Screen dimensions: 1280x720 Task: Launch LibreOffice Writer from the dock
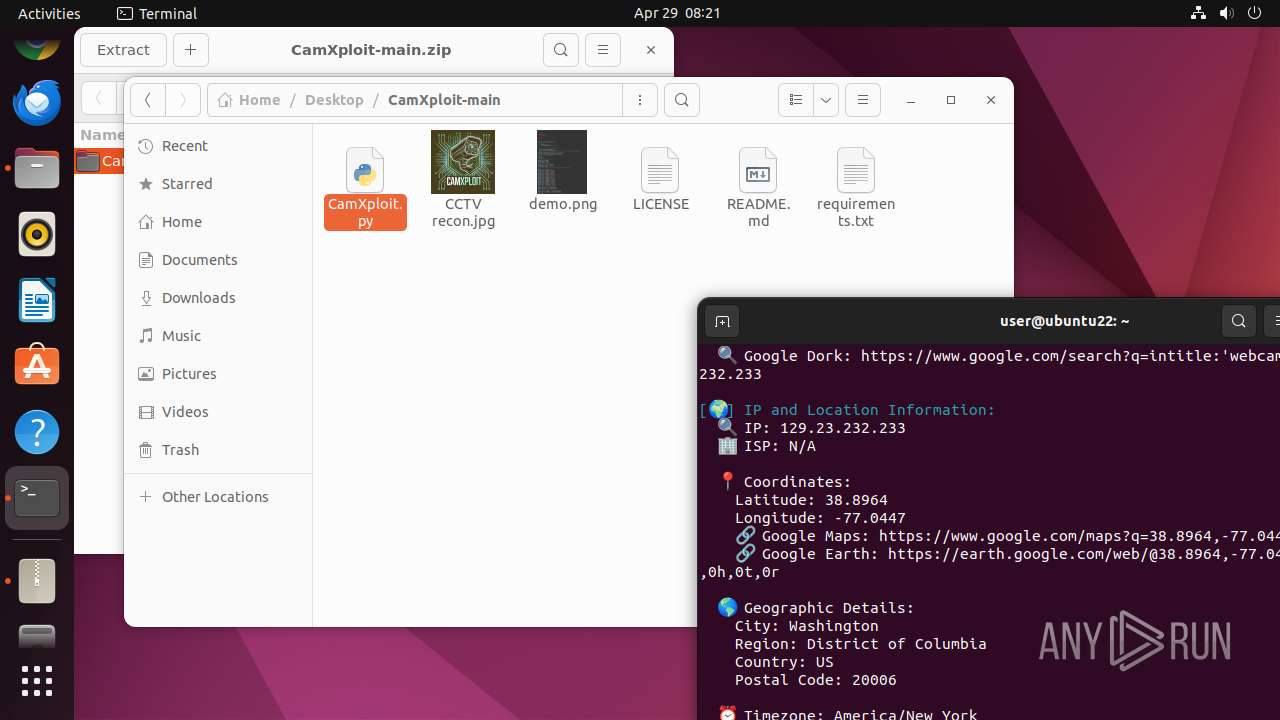pyautogui.click(x=37, y=300)
